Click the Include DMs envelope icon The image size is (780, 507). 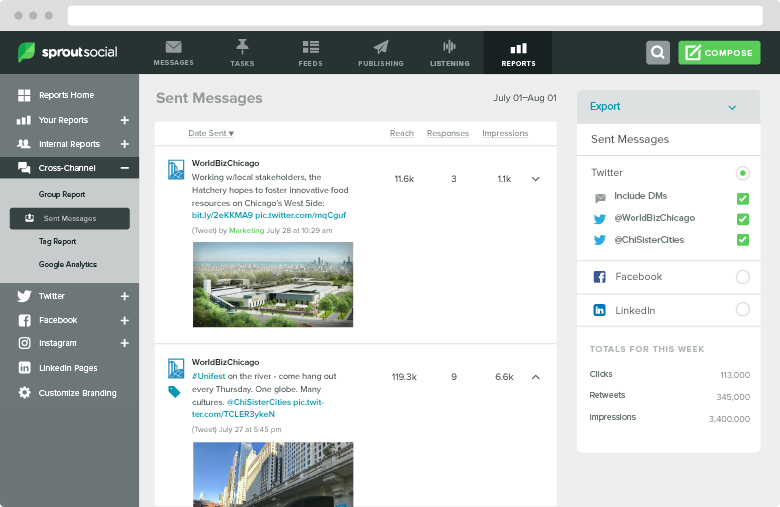point(600,198)
